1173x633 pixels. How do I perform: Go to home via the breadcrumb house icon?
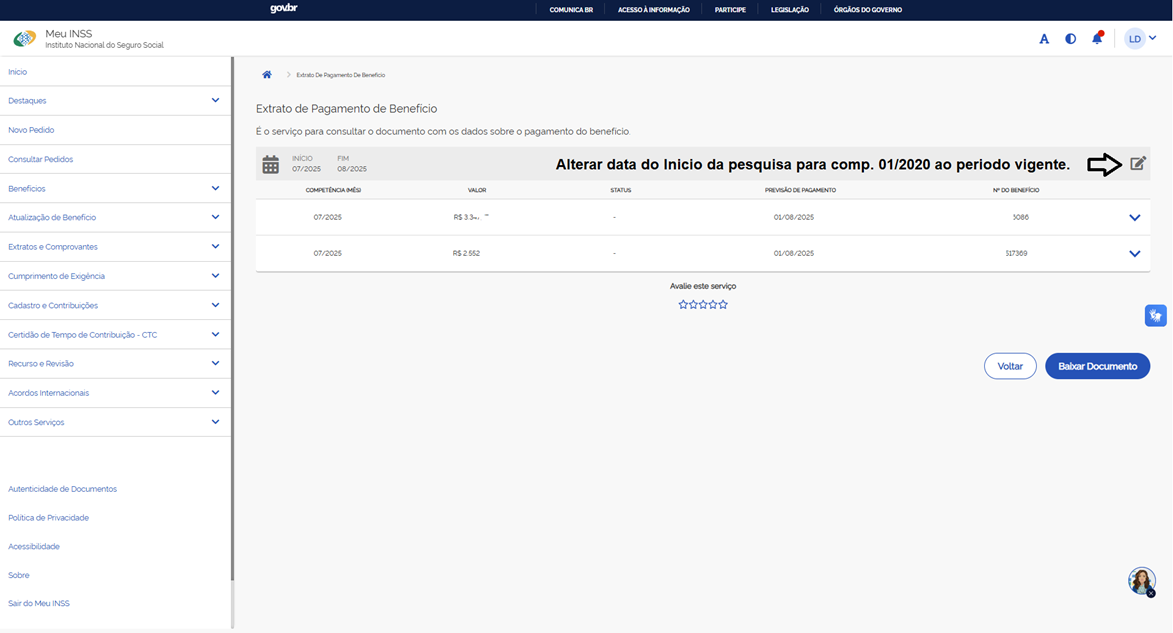point(266,75)
